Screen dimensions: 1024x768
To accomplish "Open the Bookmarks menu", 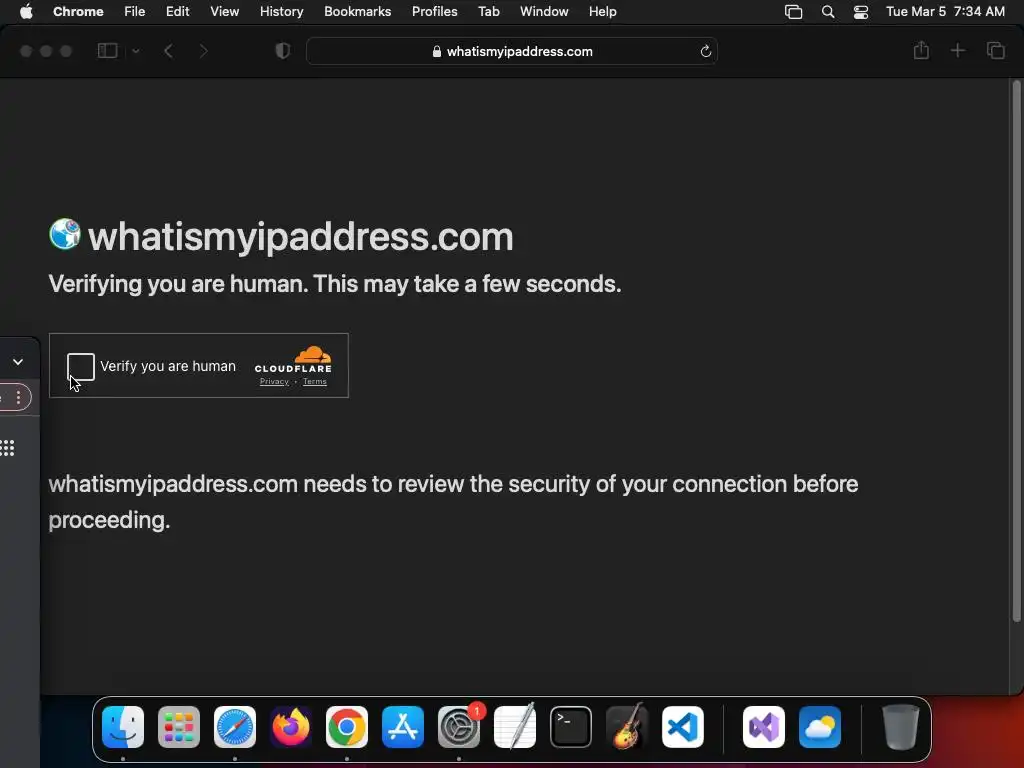I will [357, 12].
